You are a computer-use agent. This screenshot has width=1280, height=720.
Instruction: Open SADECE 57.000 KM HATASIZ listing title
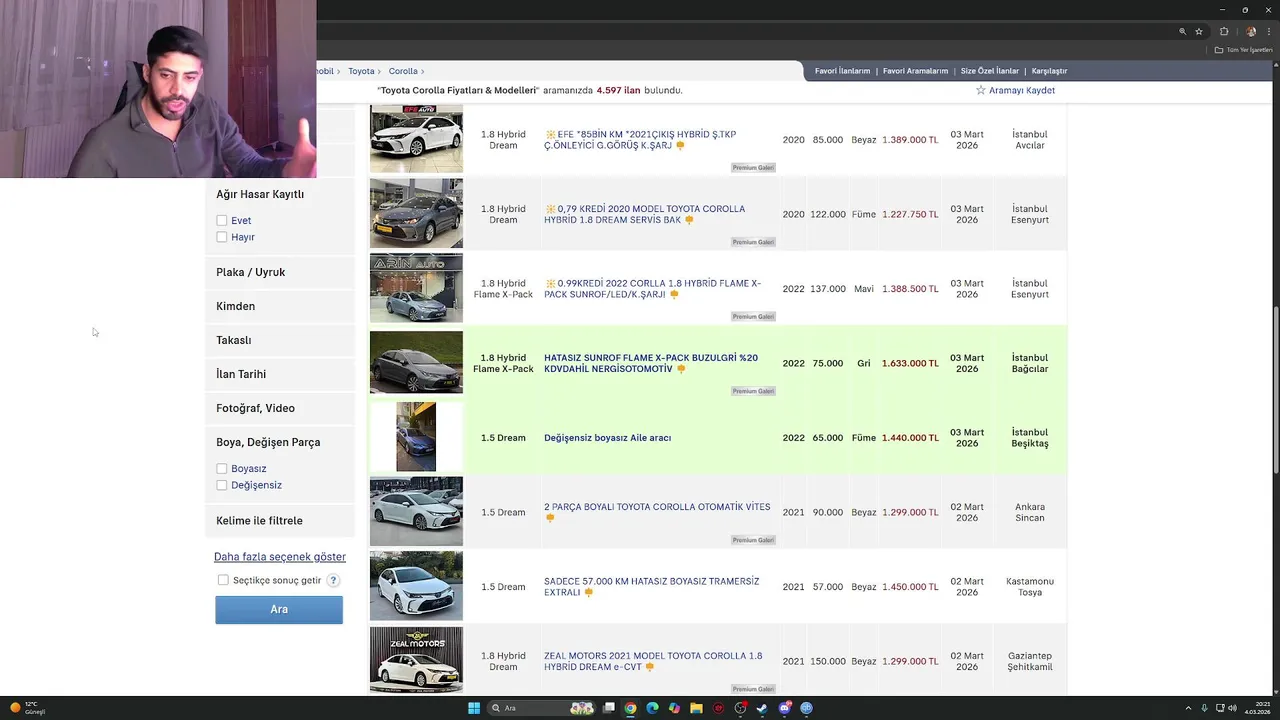coord(651,587)
